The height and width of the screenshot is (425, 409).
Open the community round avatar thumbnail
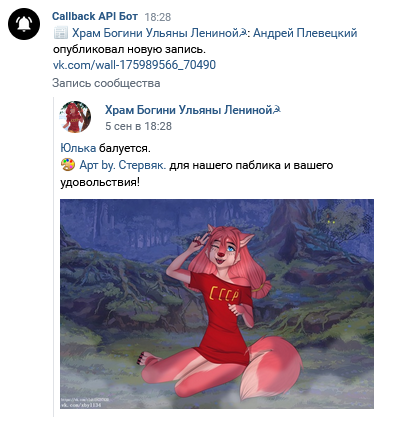click(75, 117)
